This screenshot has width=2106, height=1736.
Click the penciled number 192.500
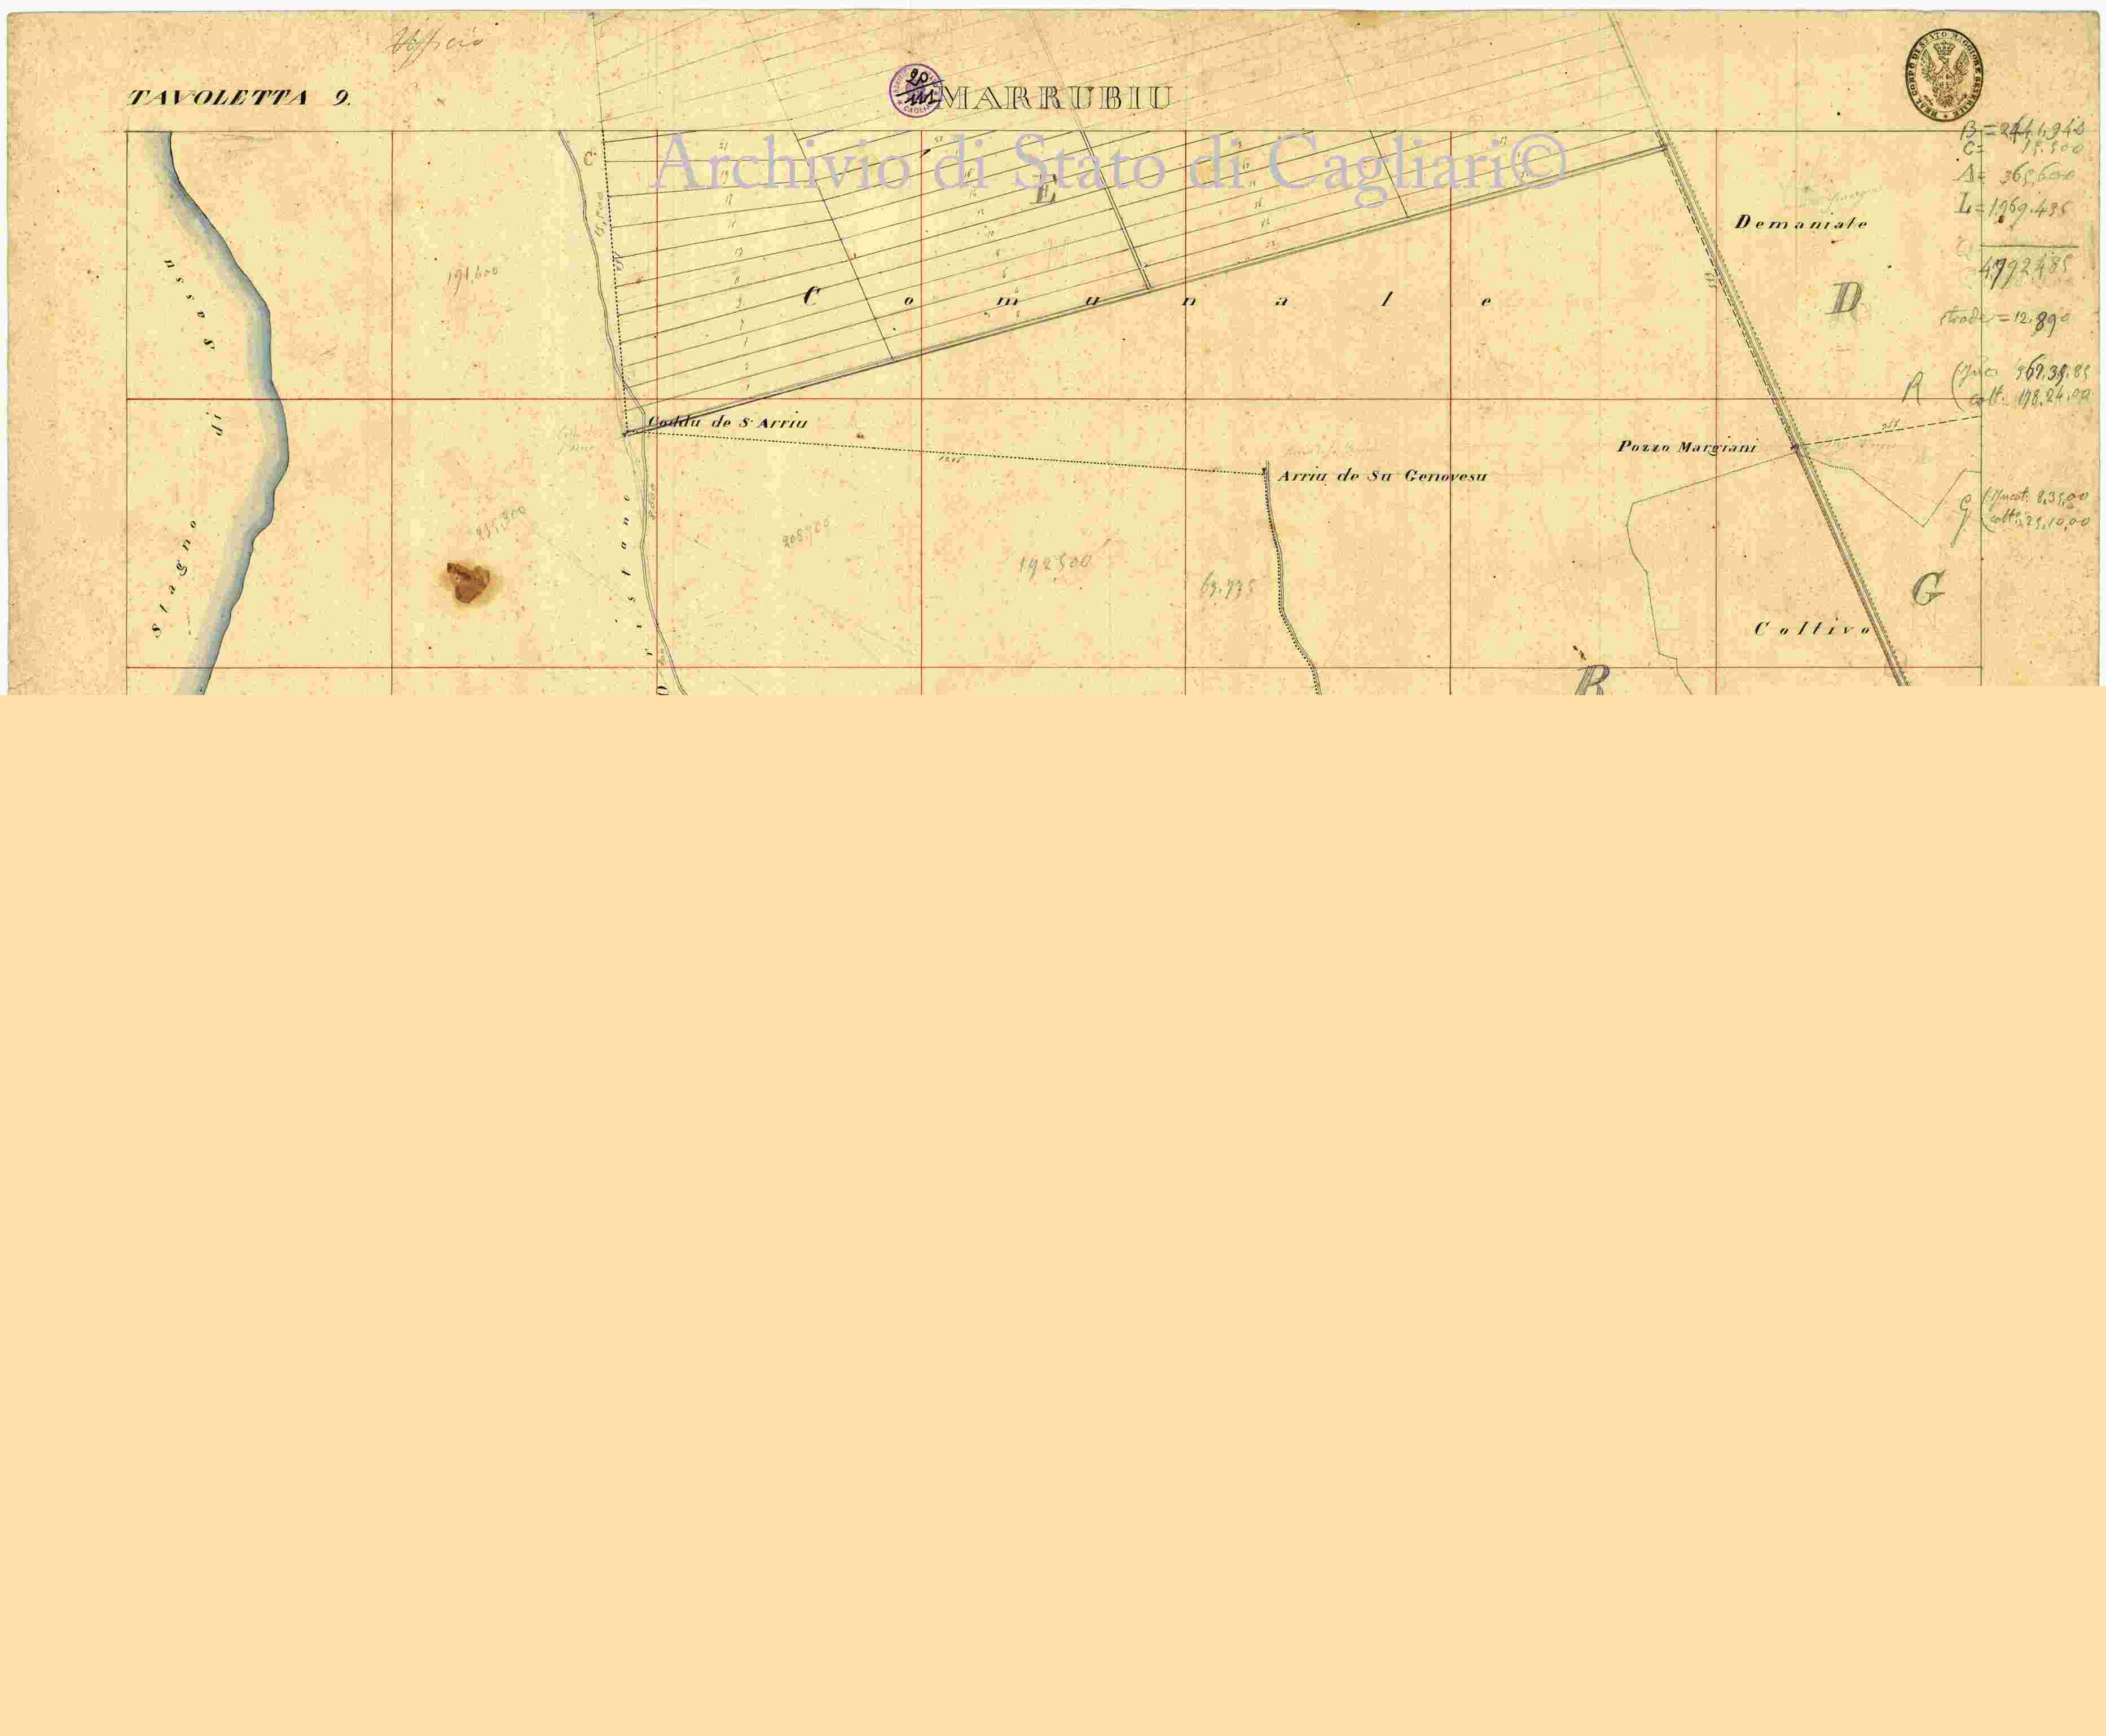[x=1054, y=564]
